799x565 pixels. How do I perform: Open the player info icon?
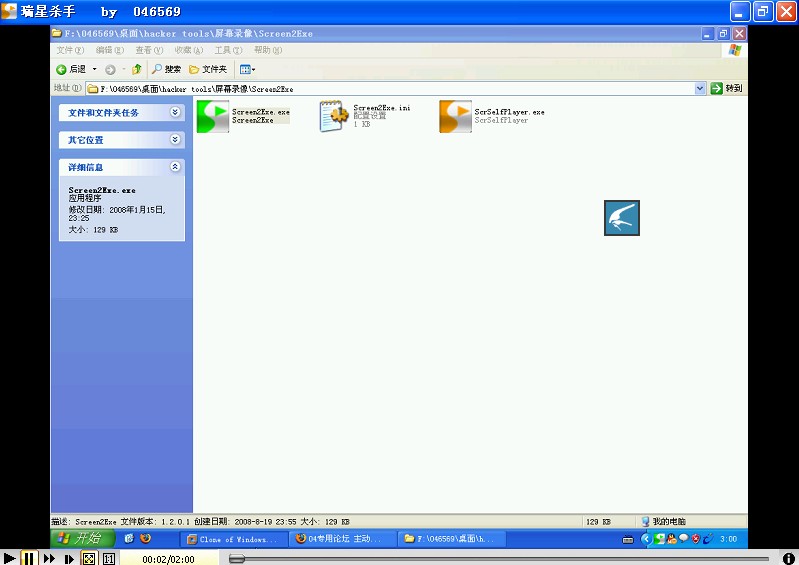(788, 558)
